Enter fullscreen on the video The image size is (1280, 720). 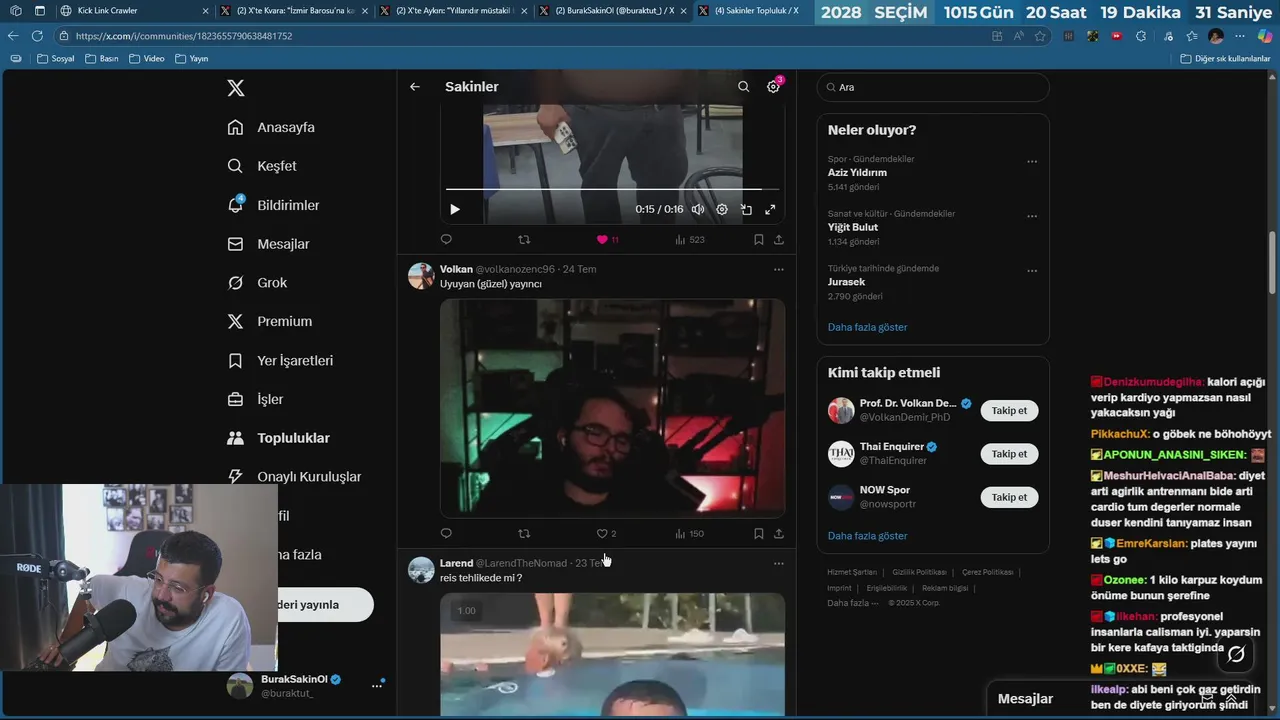[x=770, y=209]
